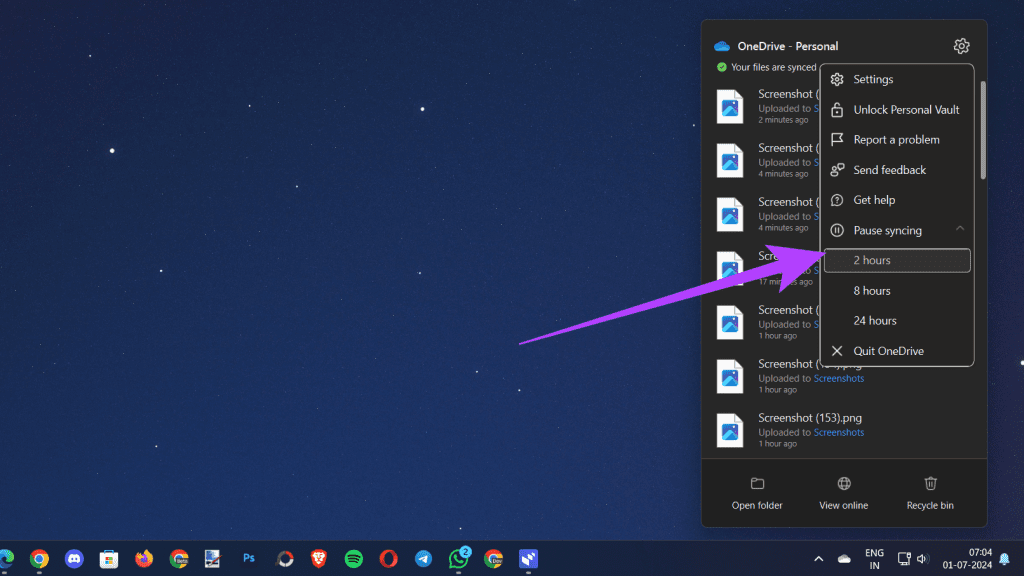Click View online in OneDrive flyout
Viewport: 1024px width, 576px height.
843,492
